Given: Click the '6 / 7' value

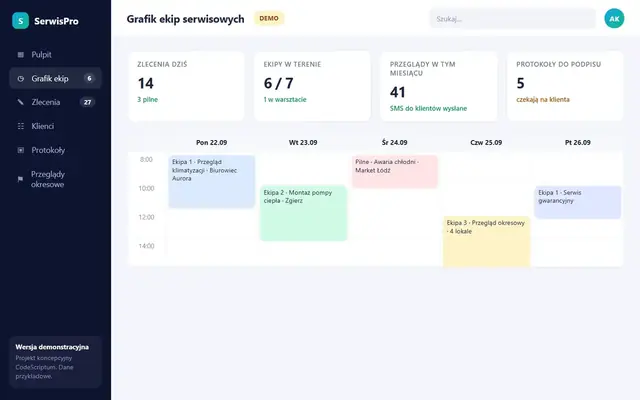Looking at the screenshot, I should (278, 83).
